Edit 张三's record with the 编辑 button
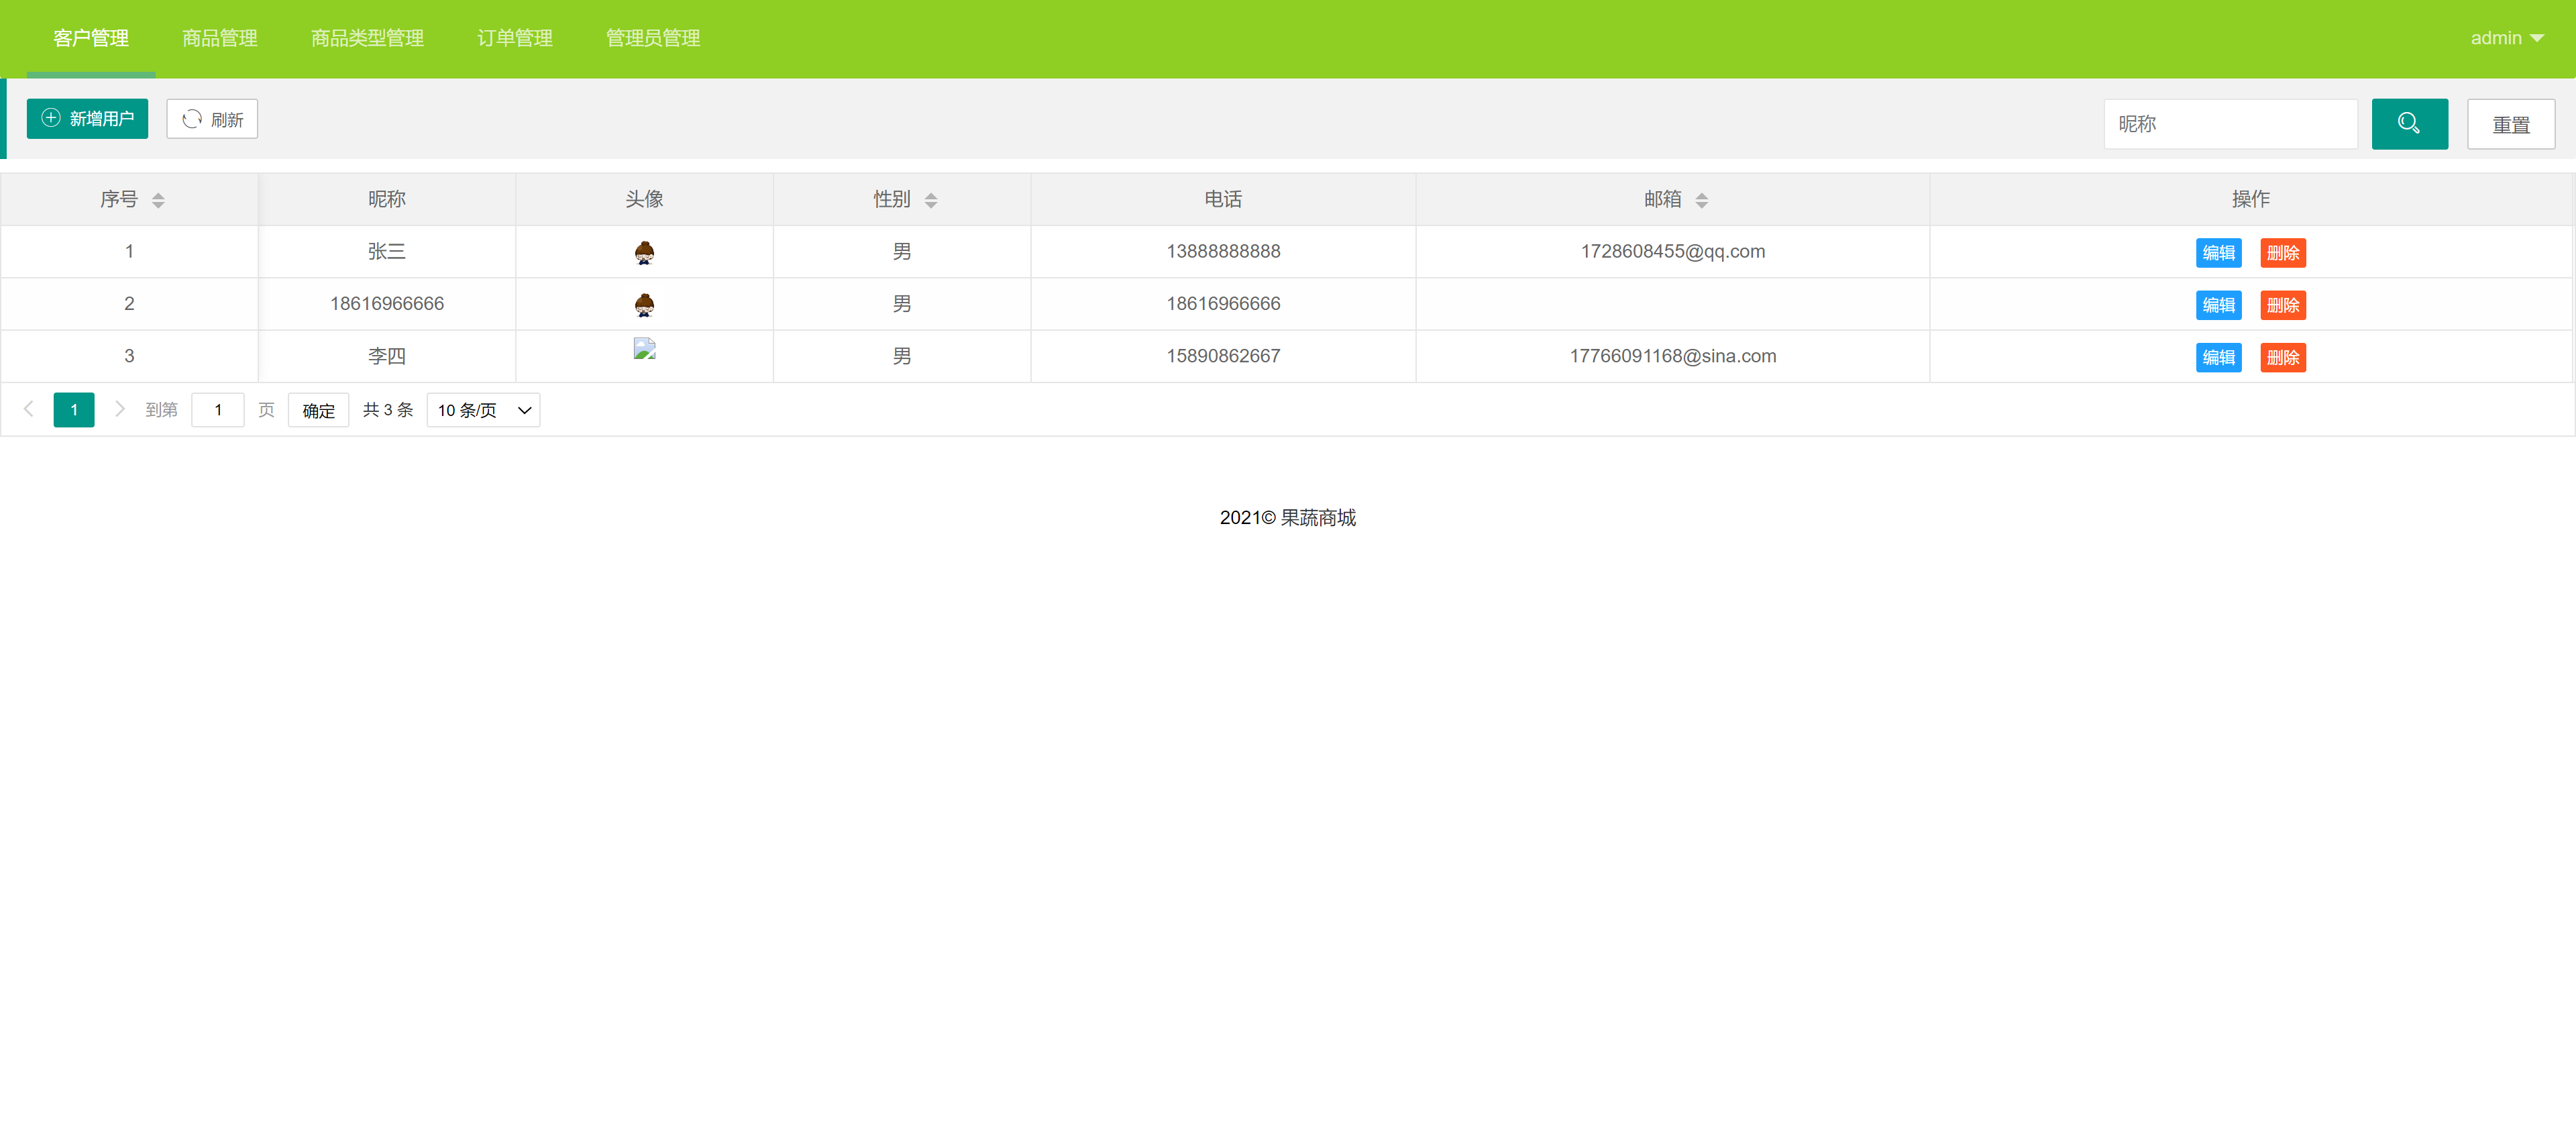2576x1136 pixels. pos(2219,252)
